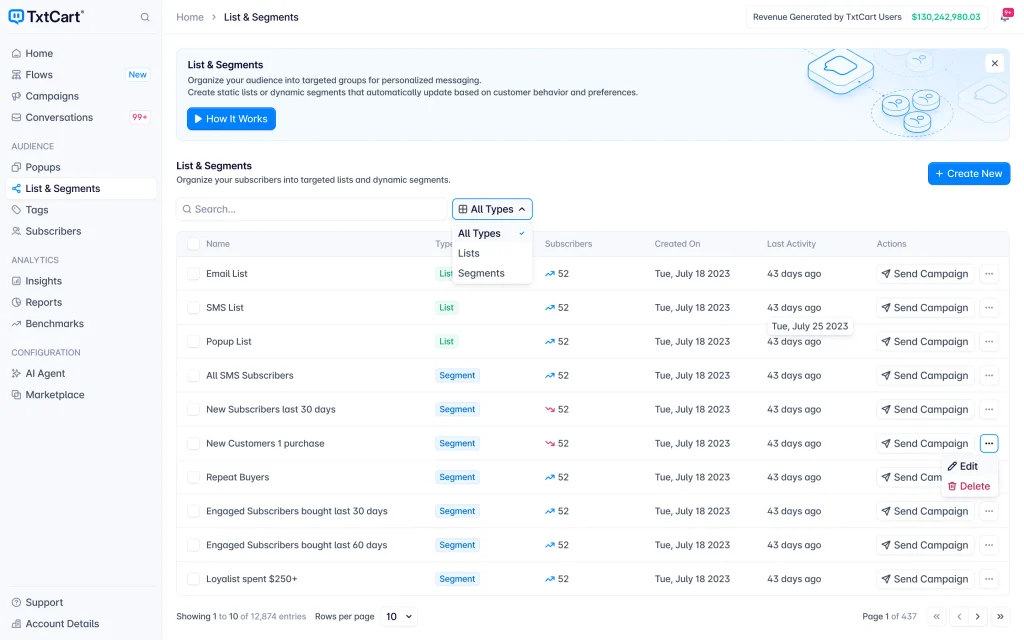1024x640 pixels.
Task: Open more options for New Subscribers last 30 days
Action: click(989, 409)
